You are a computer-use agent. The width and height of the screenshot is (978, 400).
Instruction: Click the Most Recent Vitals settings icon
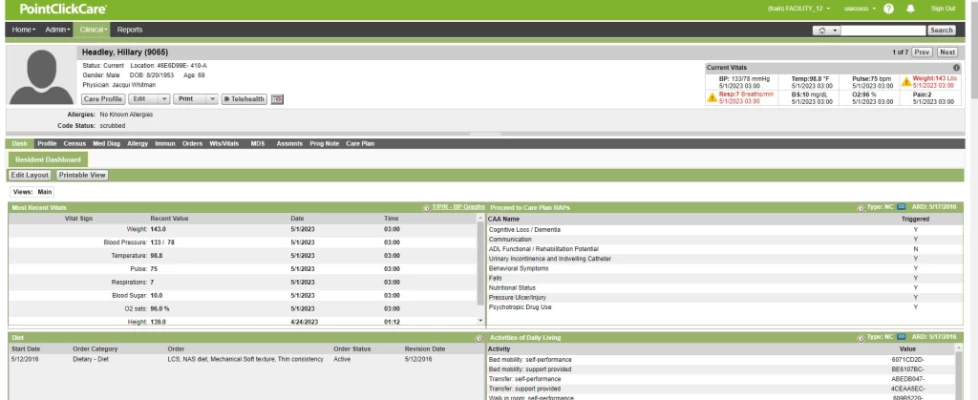pos(428,207)
